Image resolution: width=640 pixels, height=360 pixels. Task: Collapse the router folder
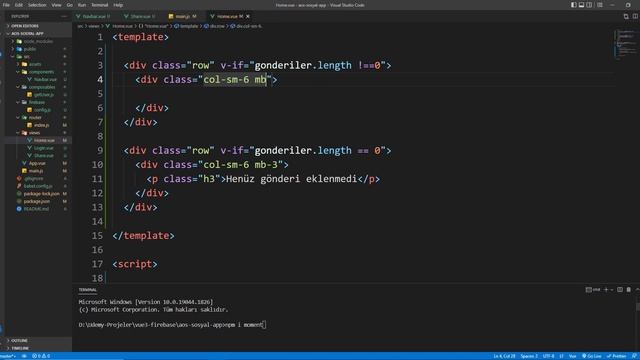(x=35, y=118)
